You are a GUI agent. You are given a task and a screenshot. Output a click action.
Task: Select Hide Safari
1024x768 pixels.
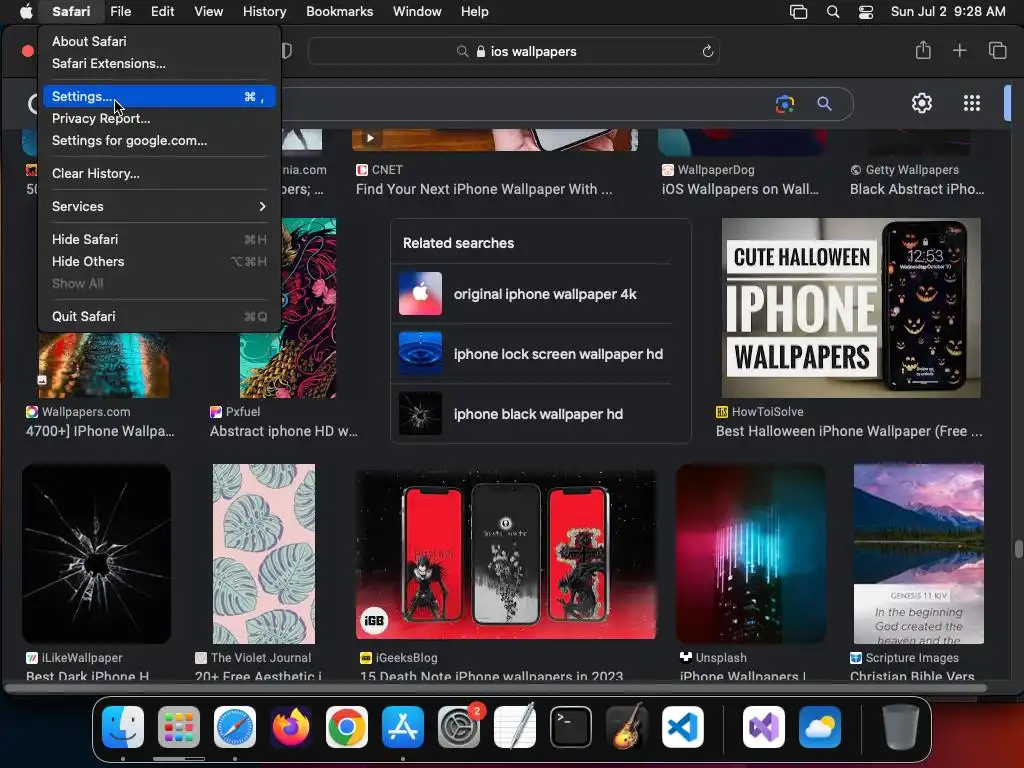click(159, 240)
